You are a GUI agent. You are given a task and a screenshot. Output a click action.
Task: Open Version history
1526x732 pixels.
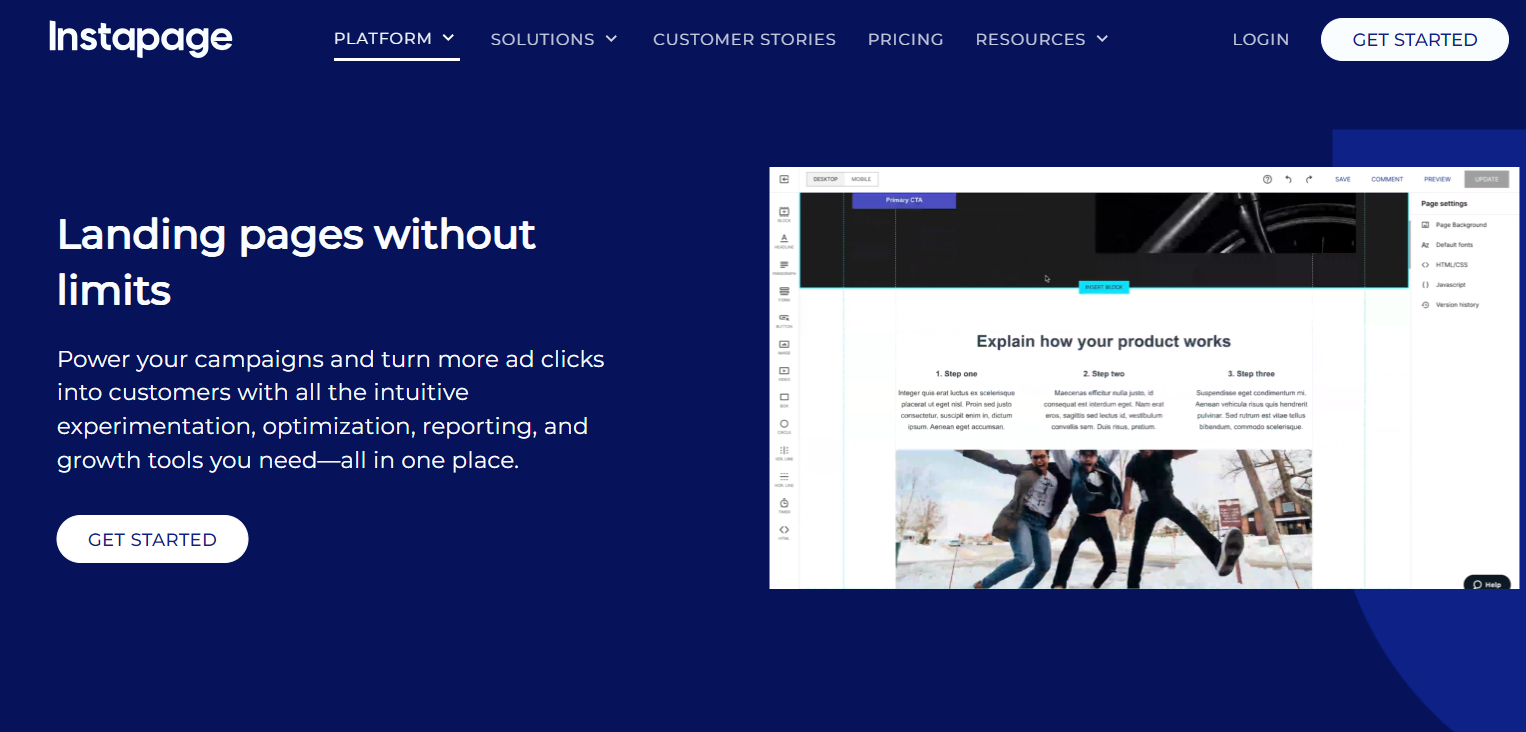tap(1450, 305)
